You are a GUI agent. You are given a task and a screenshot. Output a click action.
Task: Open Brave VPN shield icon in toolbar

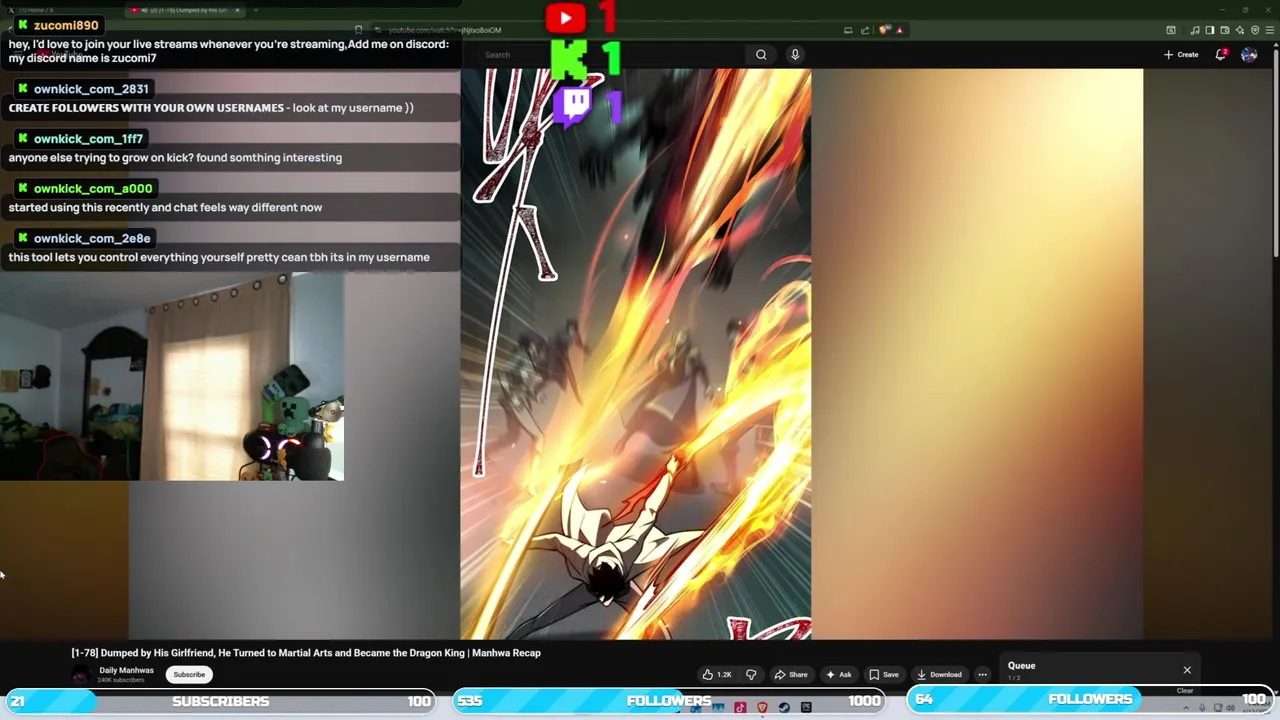1255,30
